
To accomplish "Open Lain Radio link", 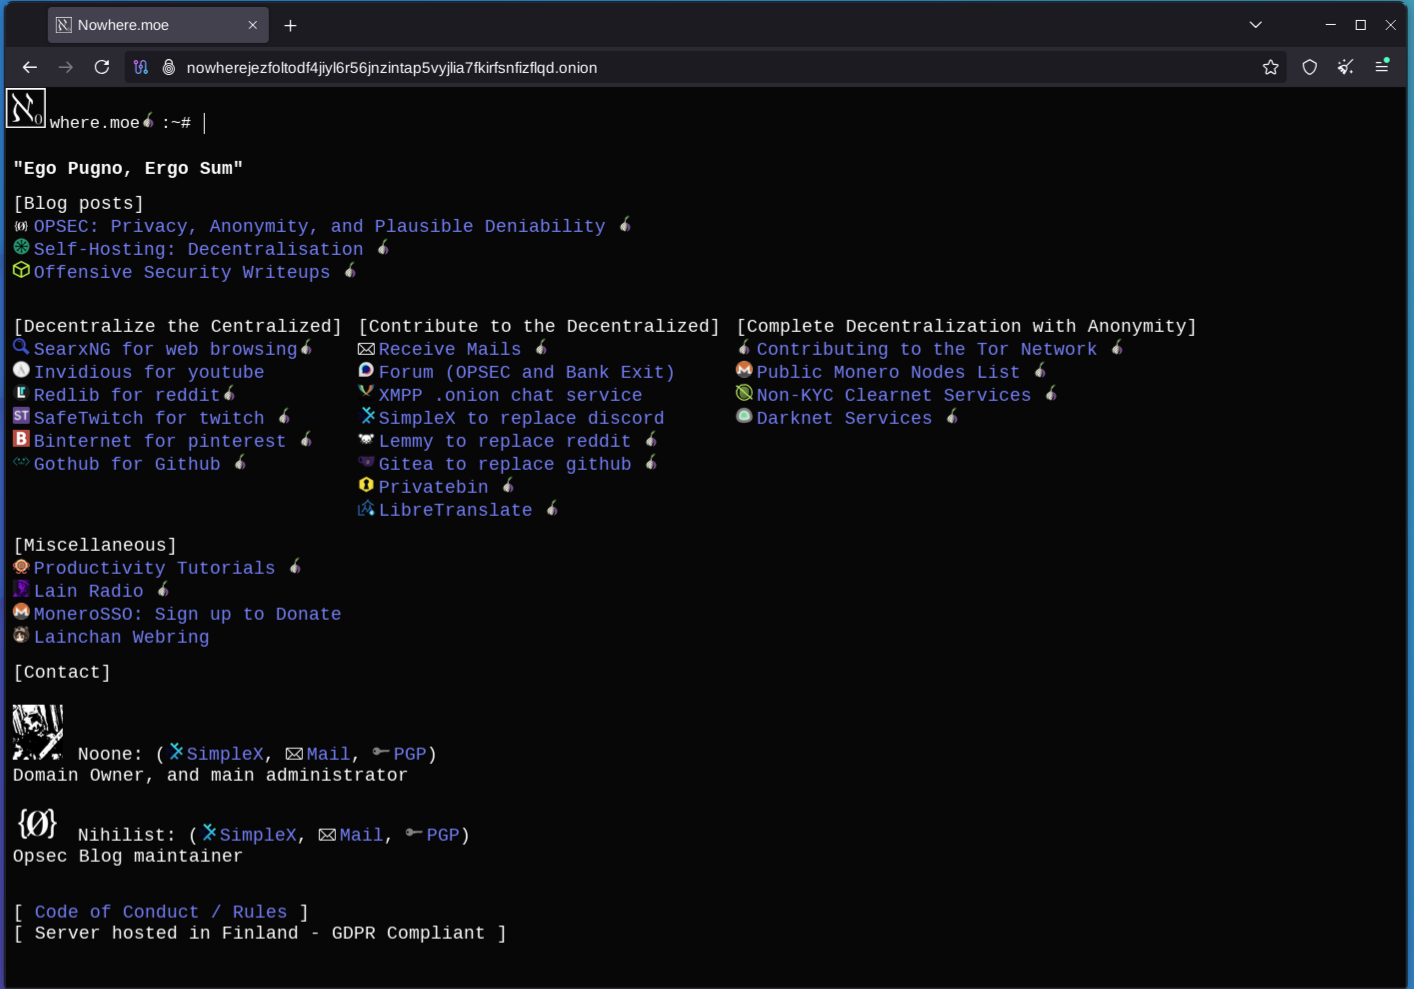I will (x=88, y=592).
